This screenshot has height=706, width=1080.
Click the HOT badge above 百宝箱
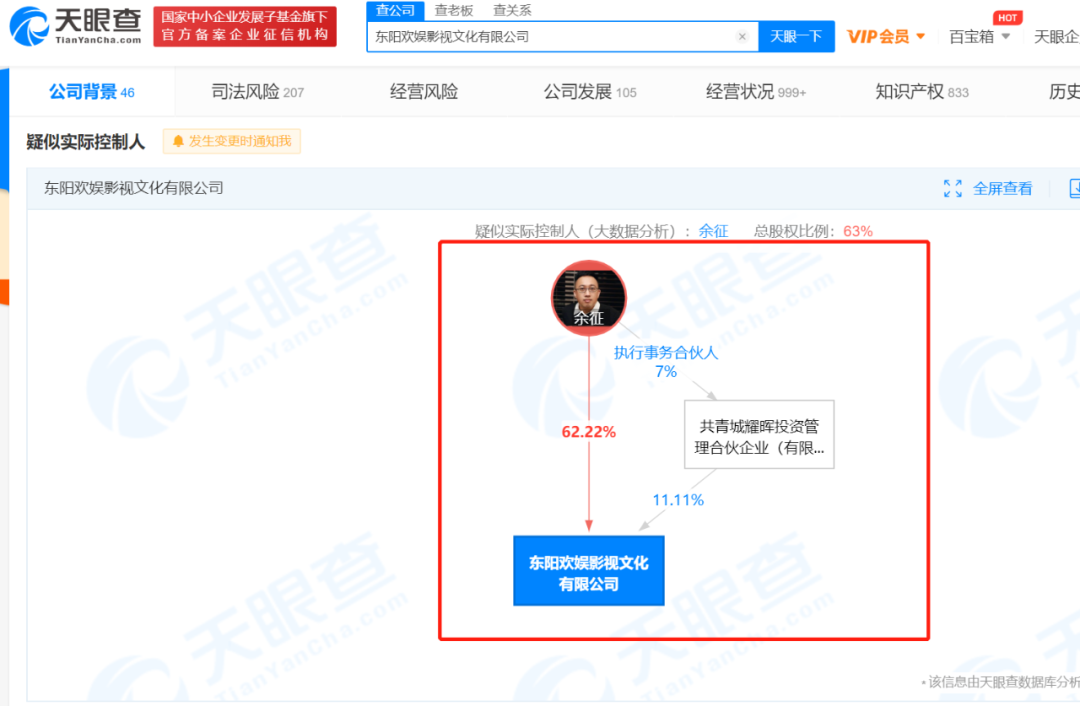click(1008, 17)
